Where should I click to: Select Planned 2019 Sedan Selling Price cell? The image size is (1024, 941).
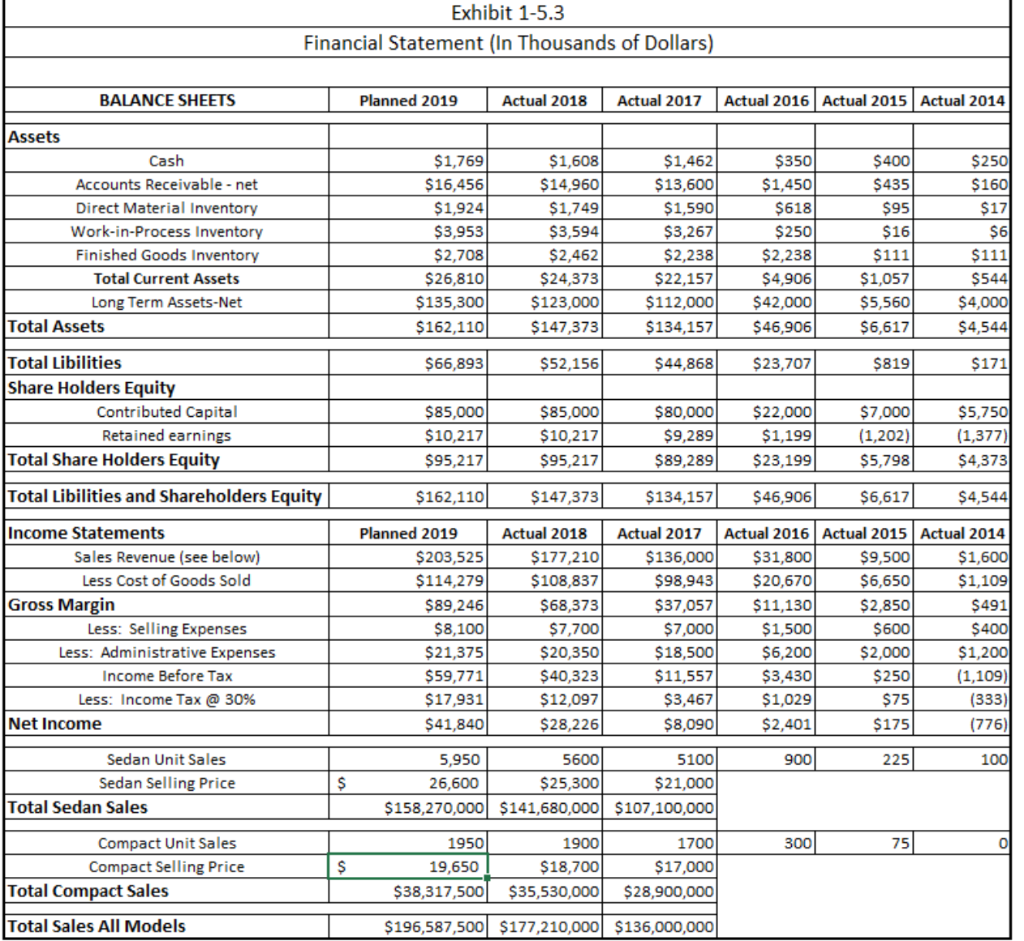coord(408,783)
